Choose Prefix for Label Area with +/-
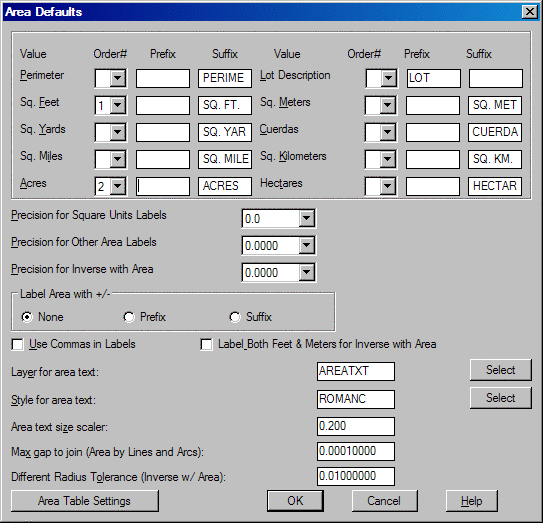 coord(129,317)
